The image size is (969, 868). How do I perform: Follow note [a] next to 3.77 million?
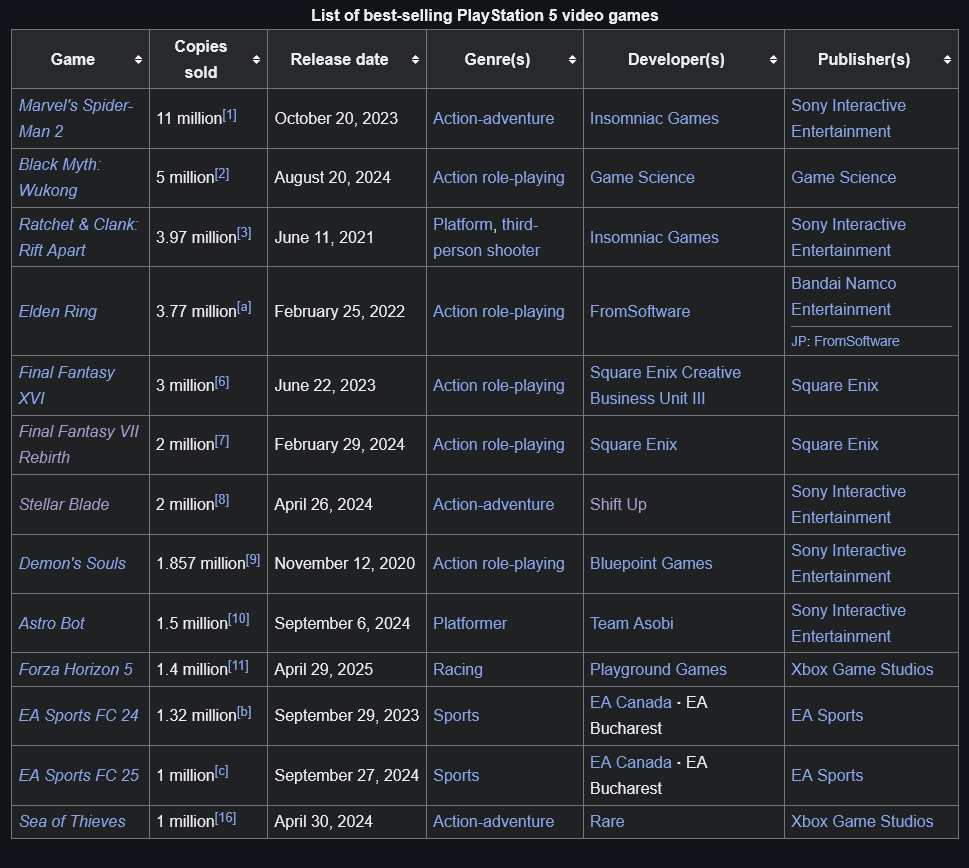(244, 308)
